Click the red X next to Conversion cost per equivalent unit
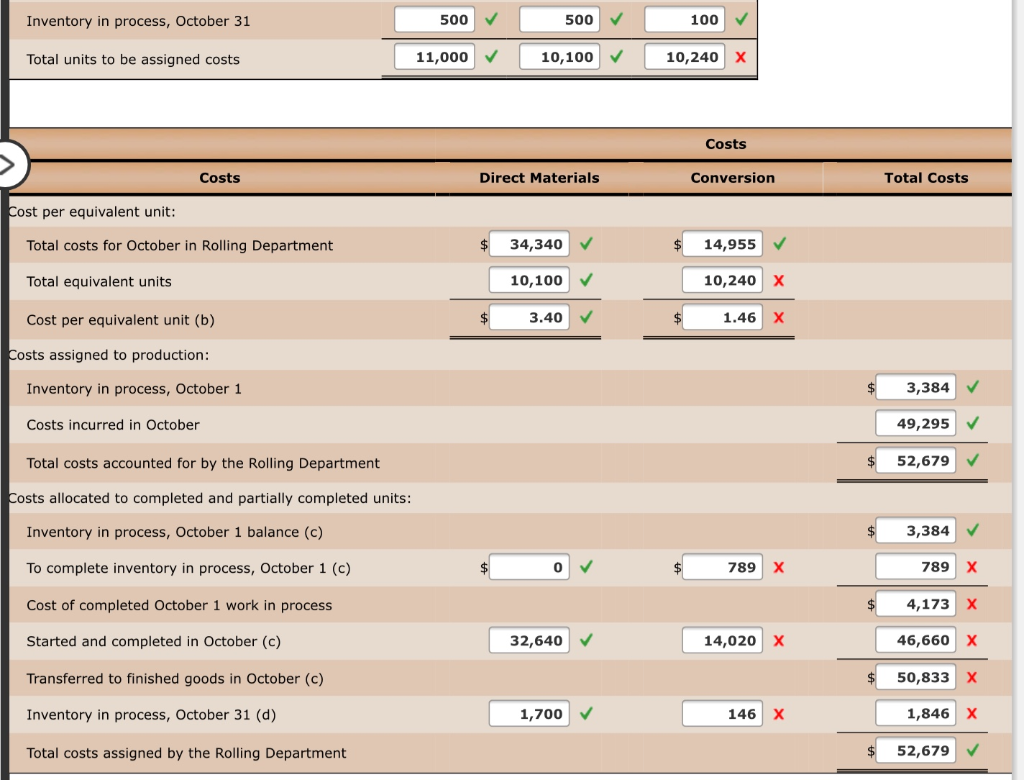 click(x=779, y=317)
